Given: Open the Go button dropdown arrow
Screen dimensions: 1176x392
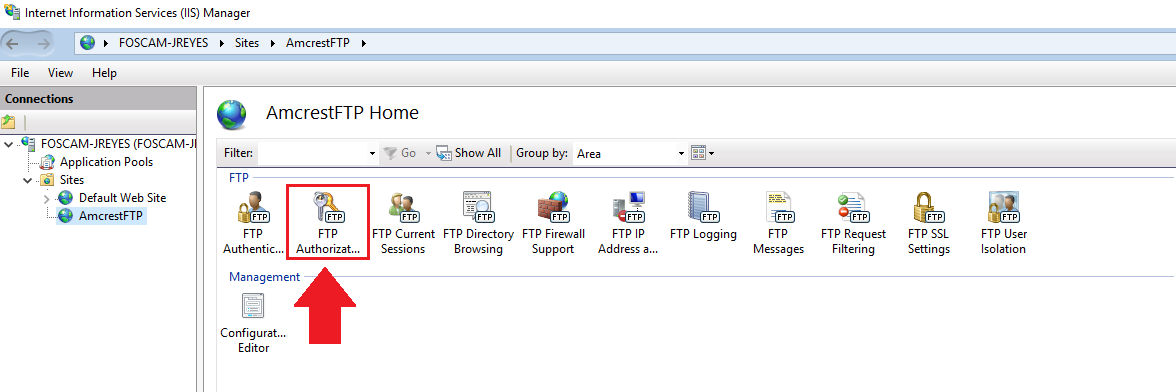Looking at the screenshot, I should 428,153.
